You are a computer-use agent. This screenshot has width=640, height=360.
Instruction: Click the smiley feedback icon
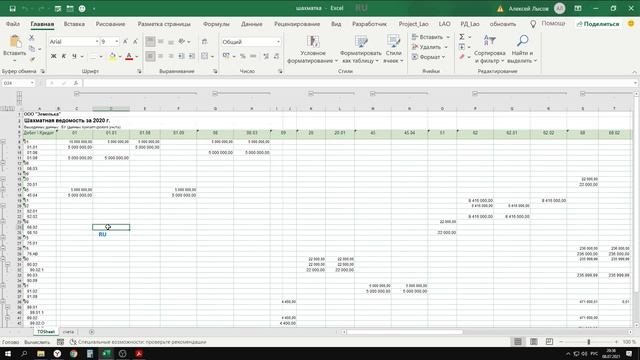point(631,24)
